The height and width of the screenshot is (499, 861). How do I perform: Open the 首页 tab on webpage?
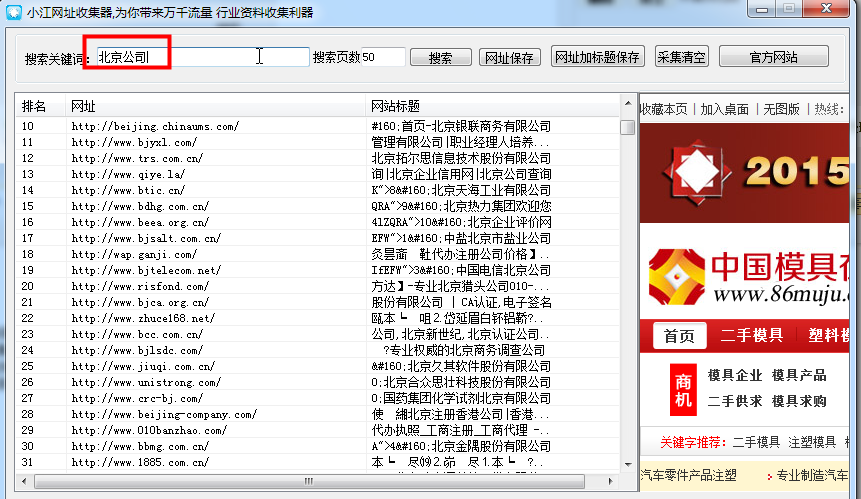click(679, 335)
